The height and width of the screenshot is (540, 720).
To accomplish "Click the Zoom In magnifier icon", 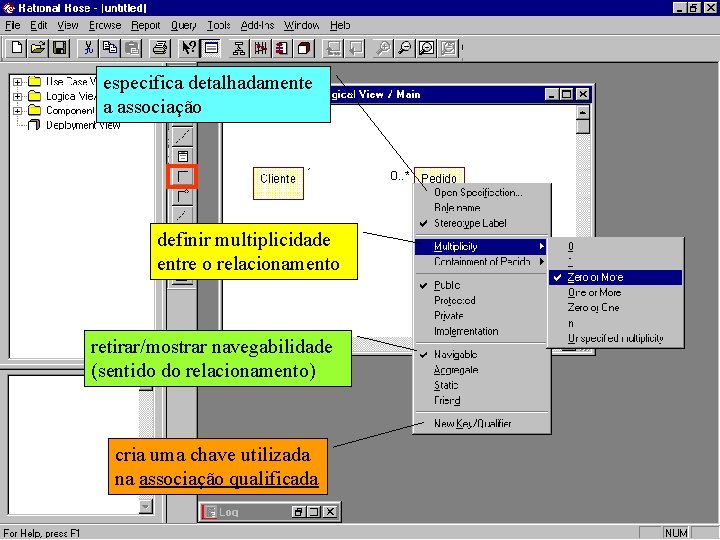I will (382, 48).
